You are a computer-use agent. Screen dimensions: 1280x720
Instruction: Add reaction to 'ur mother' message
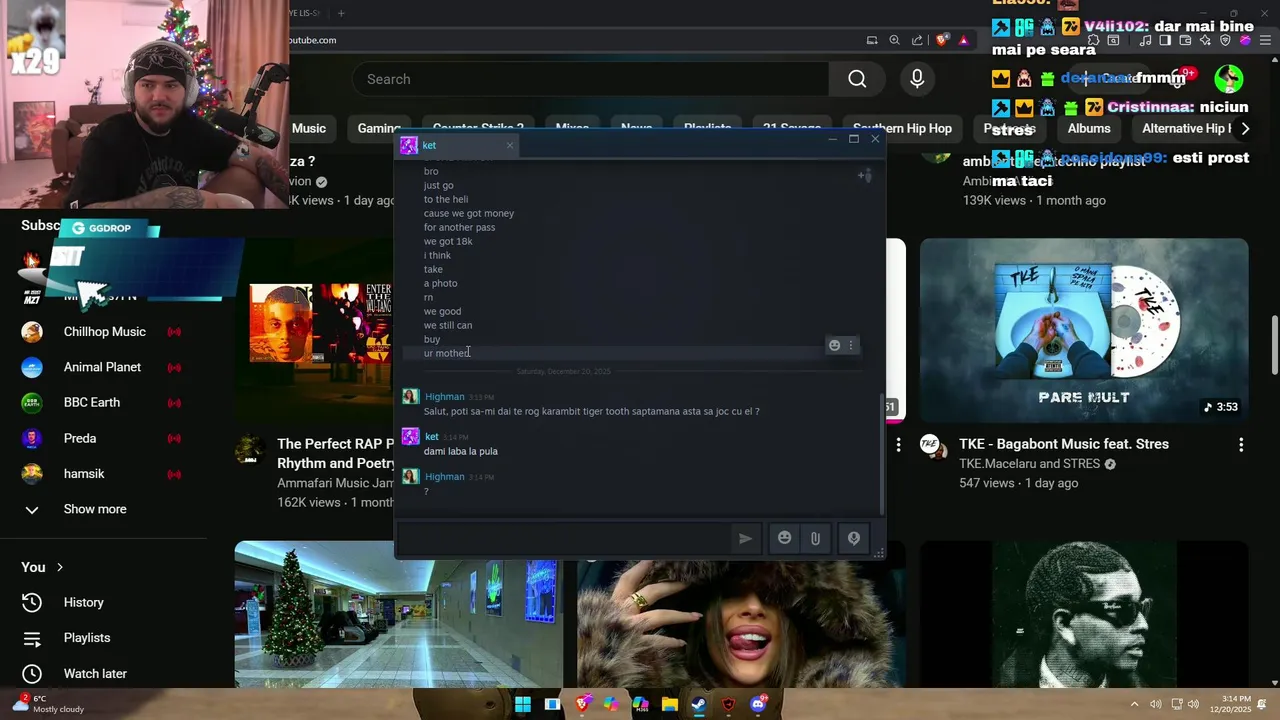tap(834, 345)
